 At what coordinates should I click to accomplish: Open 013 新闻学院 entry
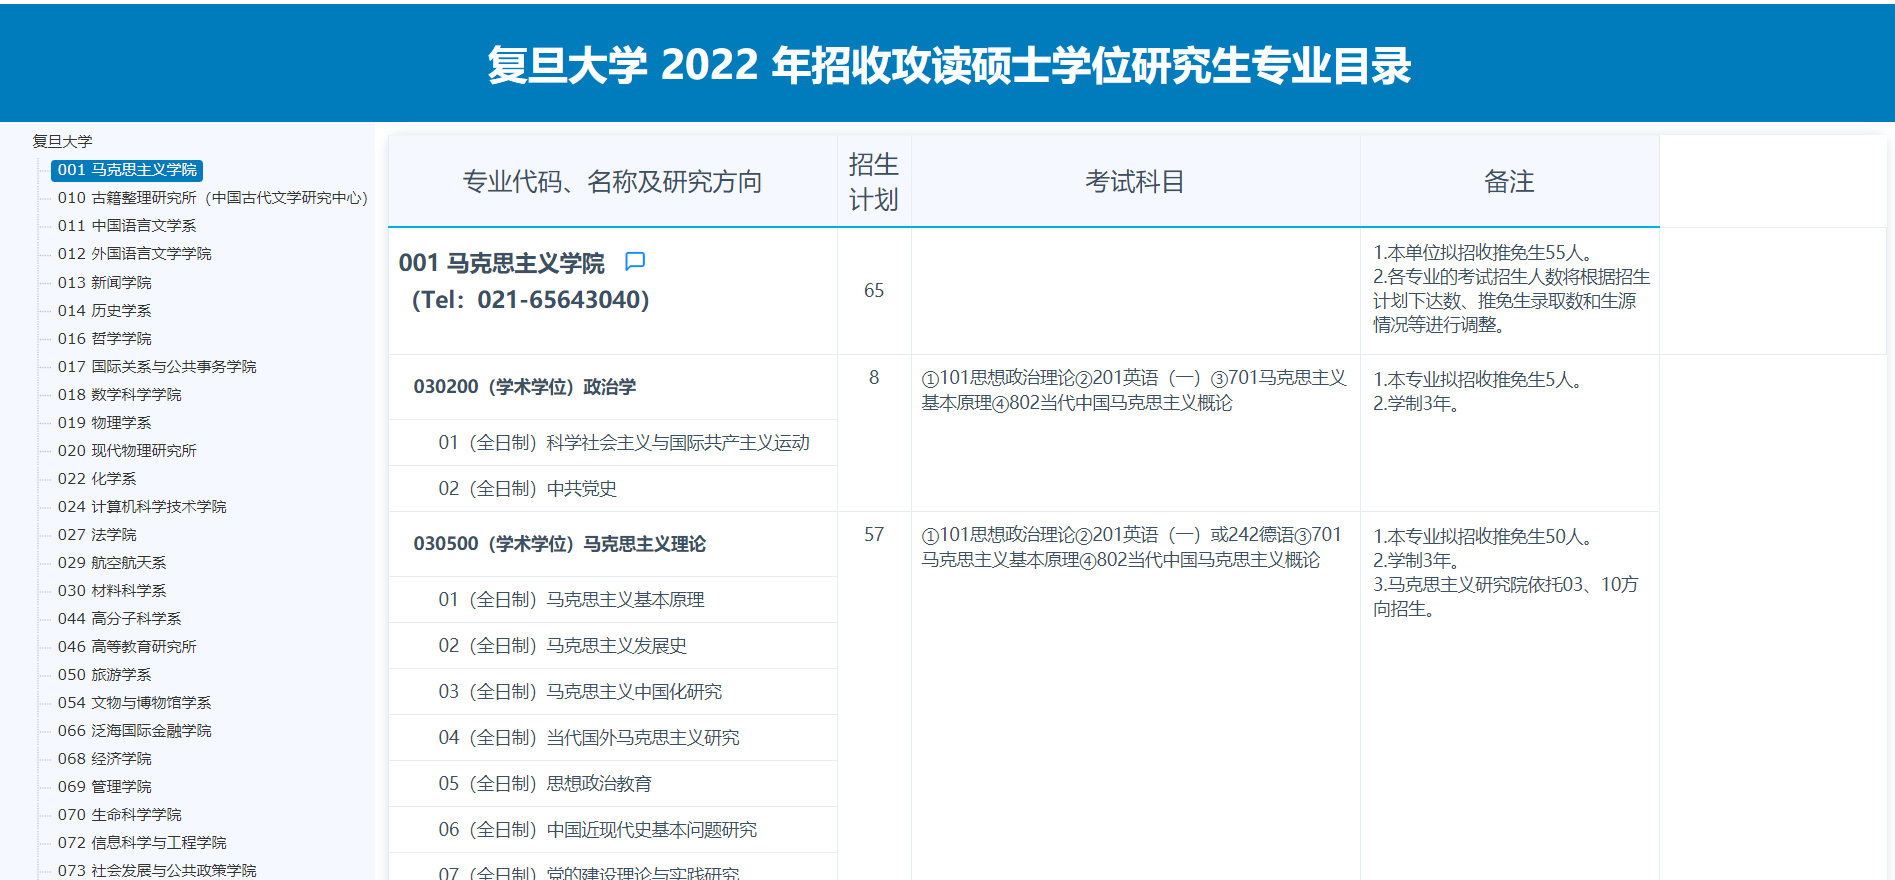[104, 283]
